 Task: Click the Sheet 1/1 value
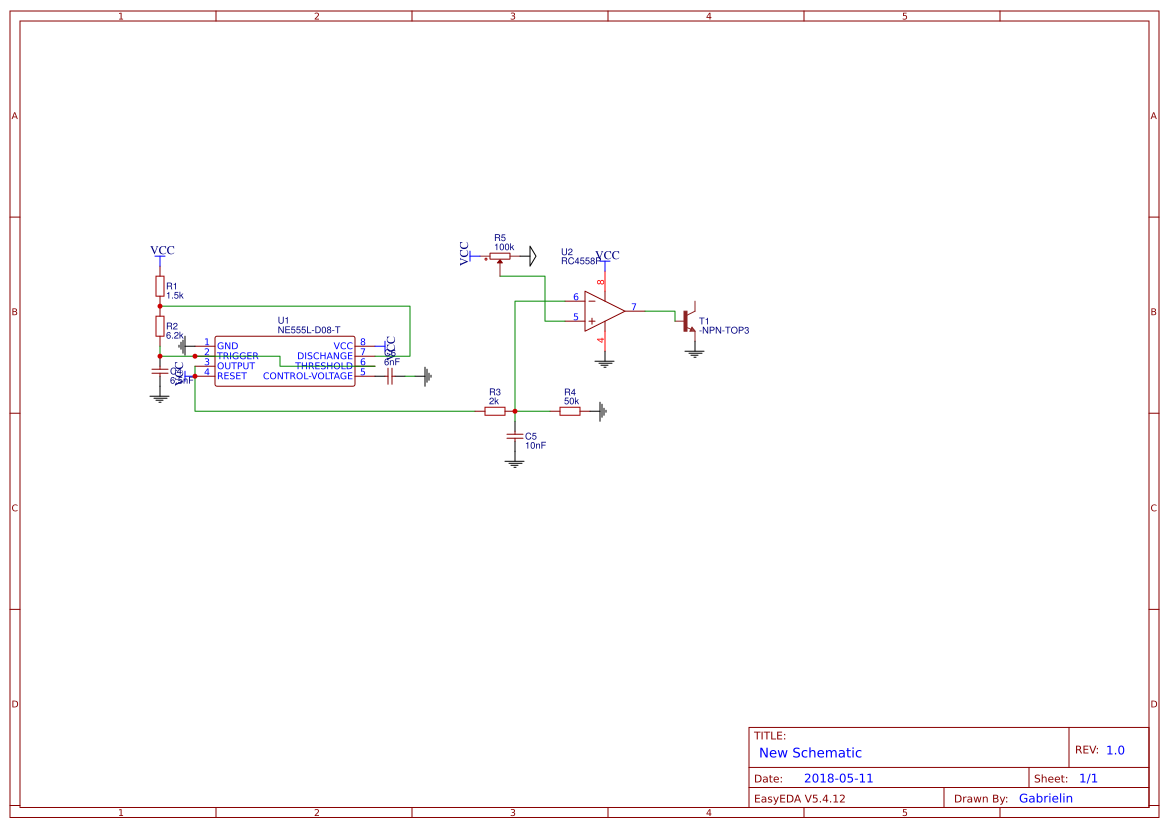pos(1088,779)
